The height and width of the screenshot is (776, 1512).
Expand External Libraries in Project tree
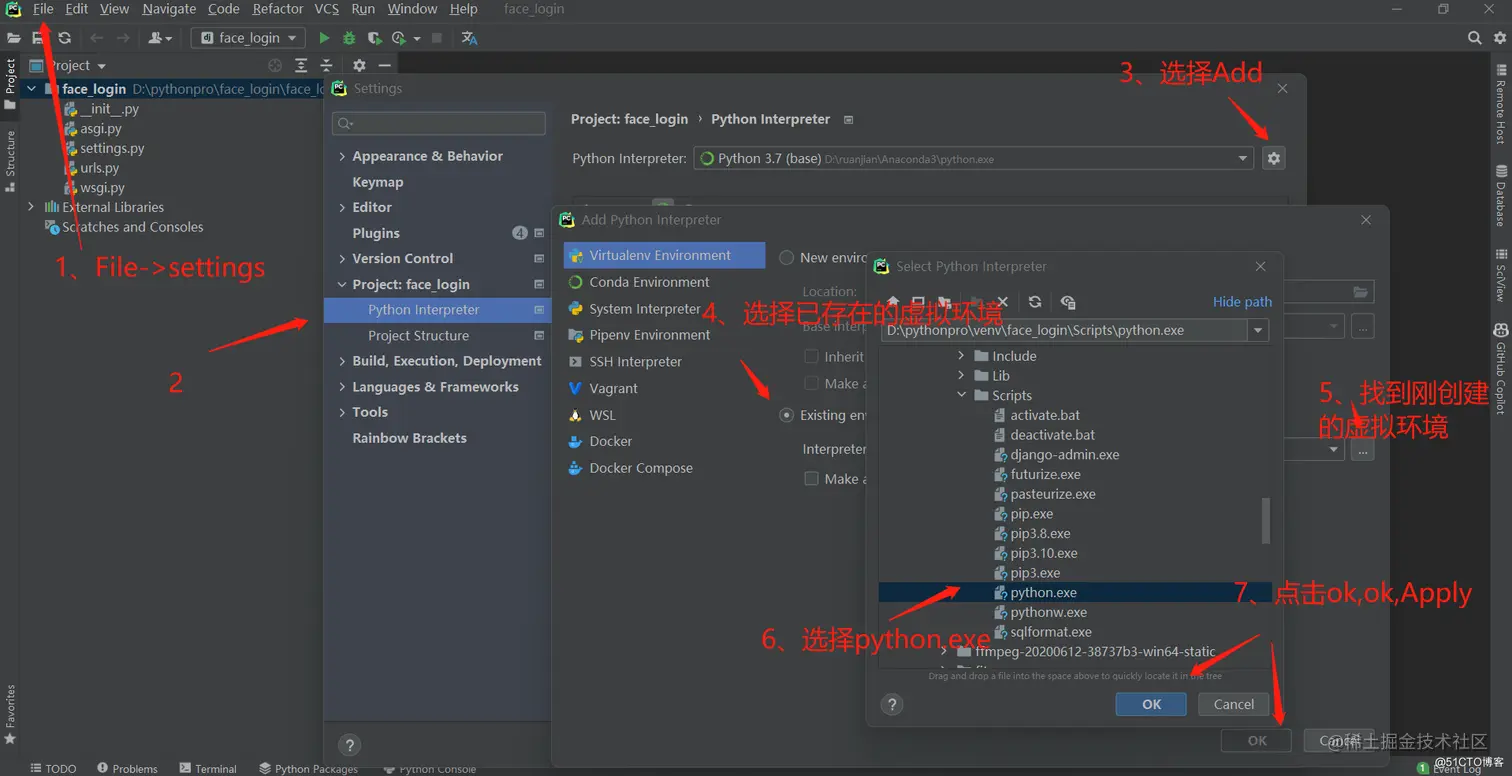coord(31,207)
